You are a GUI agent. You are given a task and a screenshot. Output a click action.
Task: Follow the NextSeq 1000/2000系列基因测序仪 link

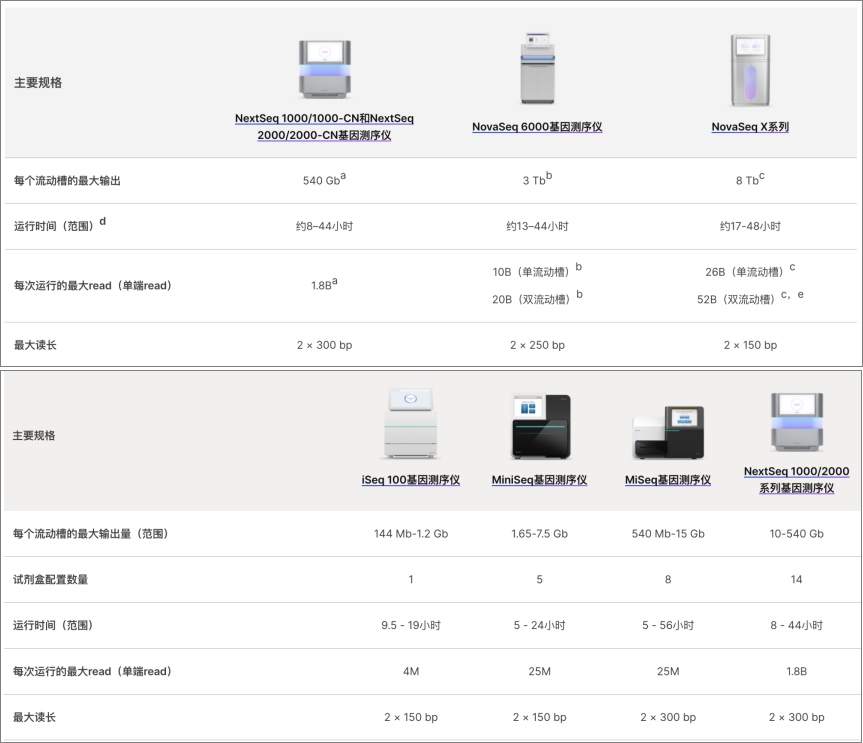coord(796,479)
